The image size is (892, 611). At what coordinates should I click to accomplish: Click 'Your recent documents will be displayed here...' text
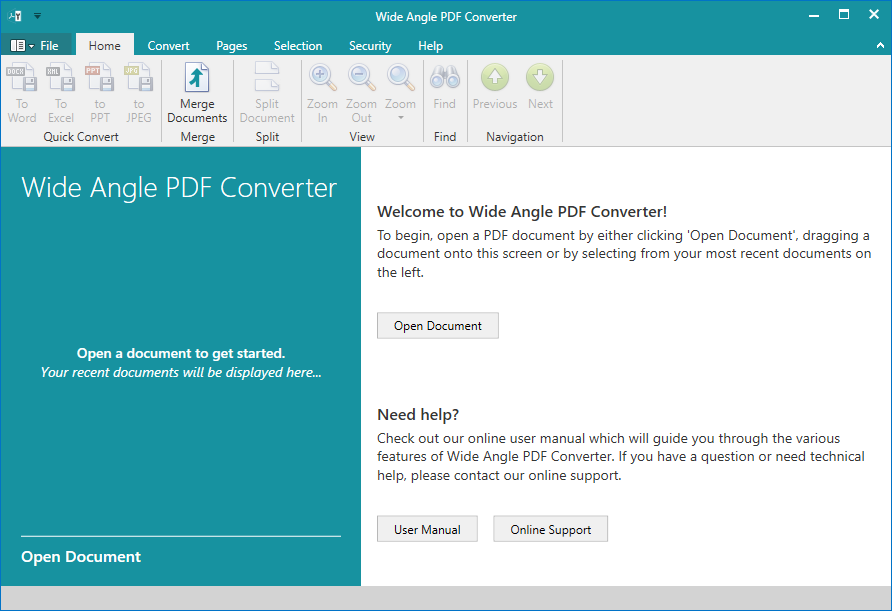(x=181, y=372)
